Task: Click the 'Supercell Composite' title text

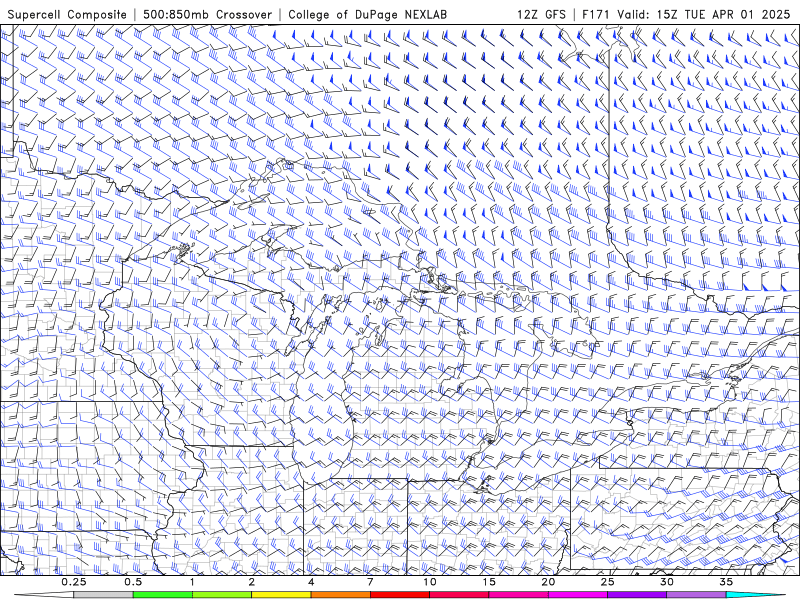Action: (67, 14)
